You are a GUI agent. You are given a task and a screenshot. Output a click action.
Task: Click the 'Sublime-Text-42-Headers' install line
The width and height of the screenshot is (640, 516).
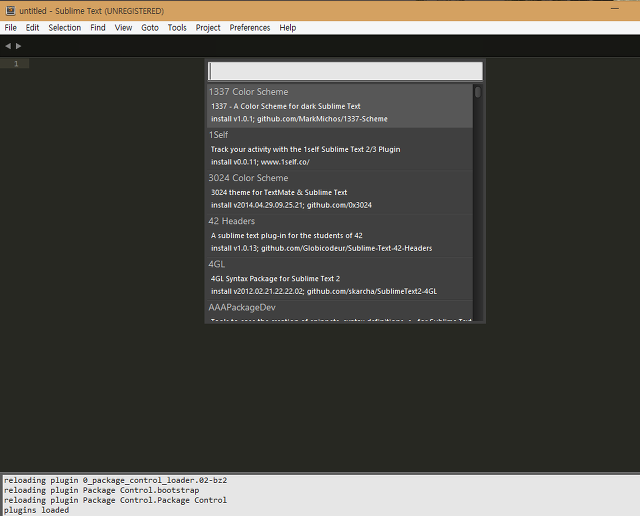(x=322, y=249)
